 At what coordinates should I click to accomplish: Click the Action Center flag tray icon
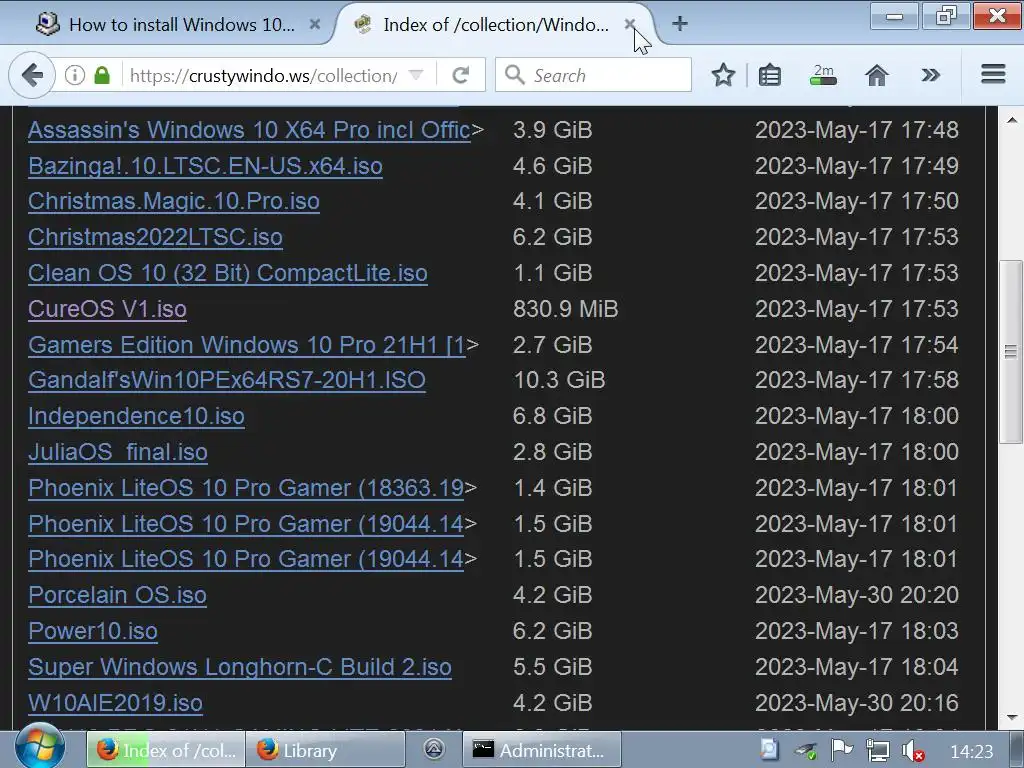click(842, 750)
